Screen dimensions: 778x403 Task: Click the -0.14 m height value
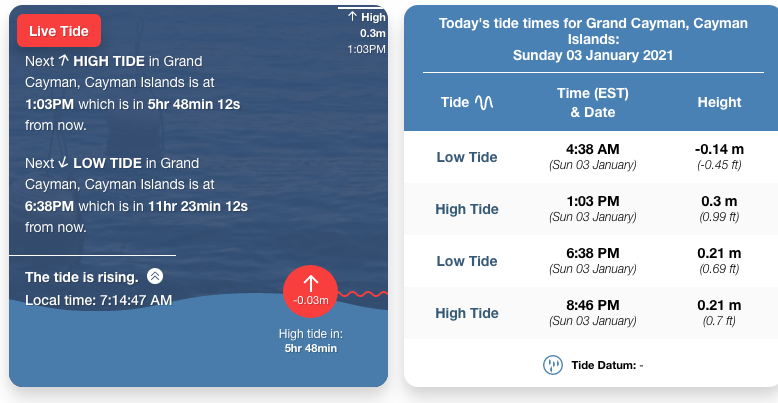tap(720, 149)
